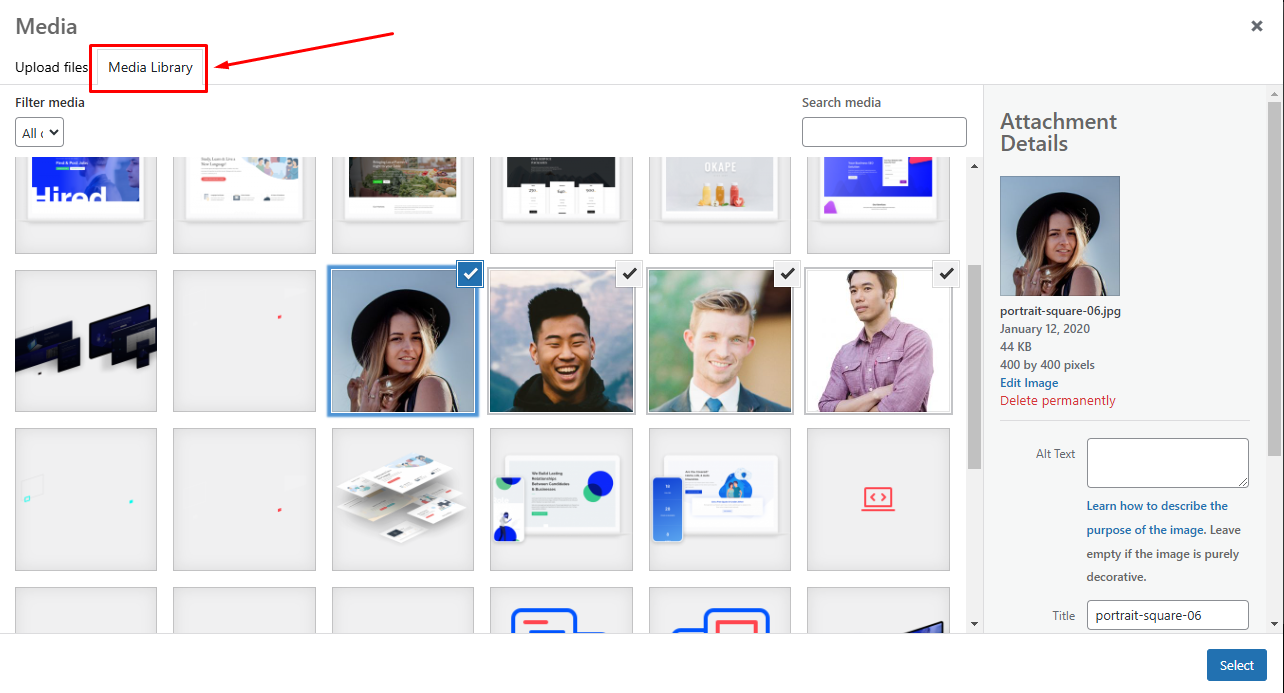Toggle the checkmark on the laughing man portrait
The image size is (1284, 693).
pyautogui.click(x=628, y=273)
